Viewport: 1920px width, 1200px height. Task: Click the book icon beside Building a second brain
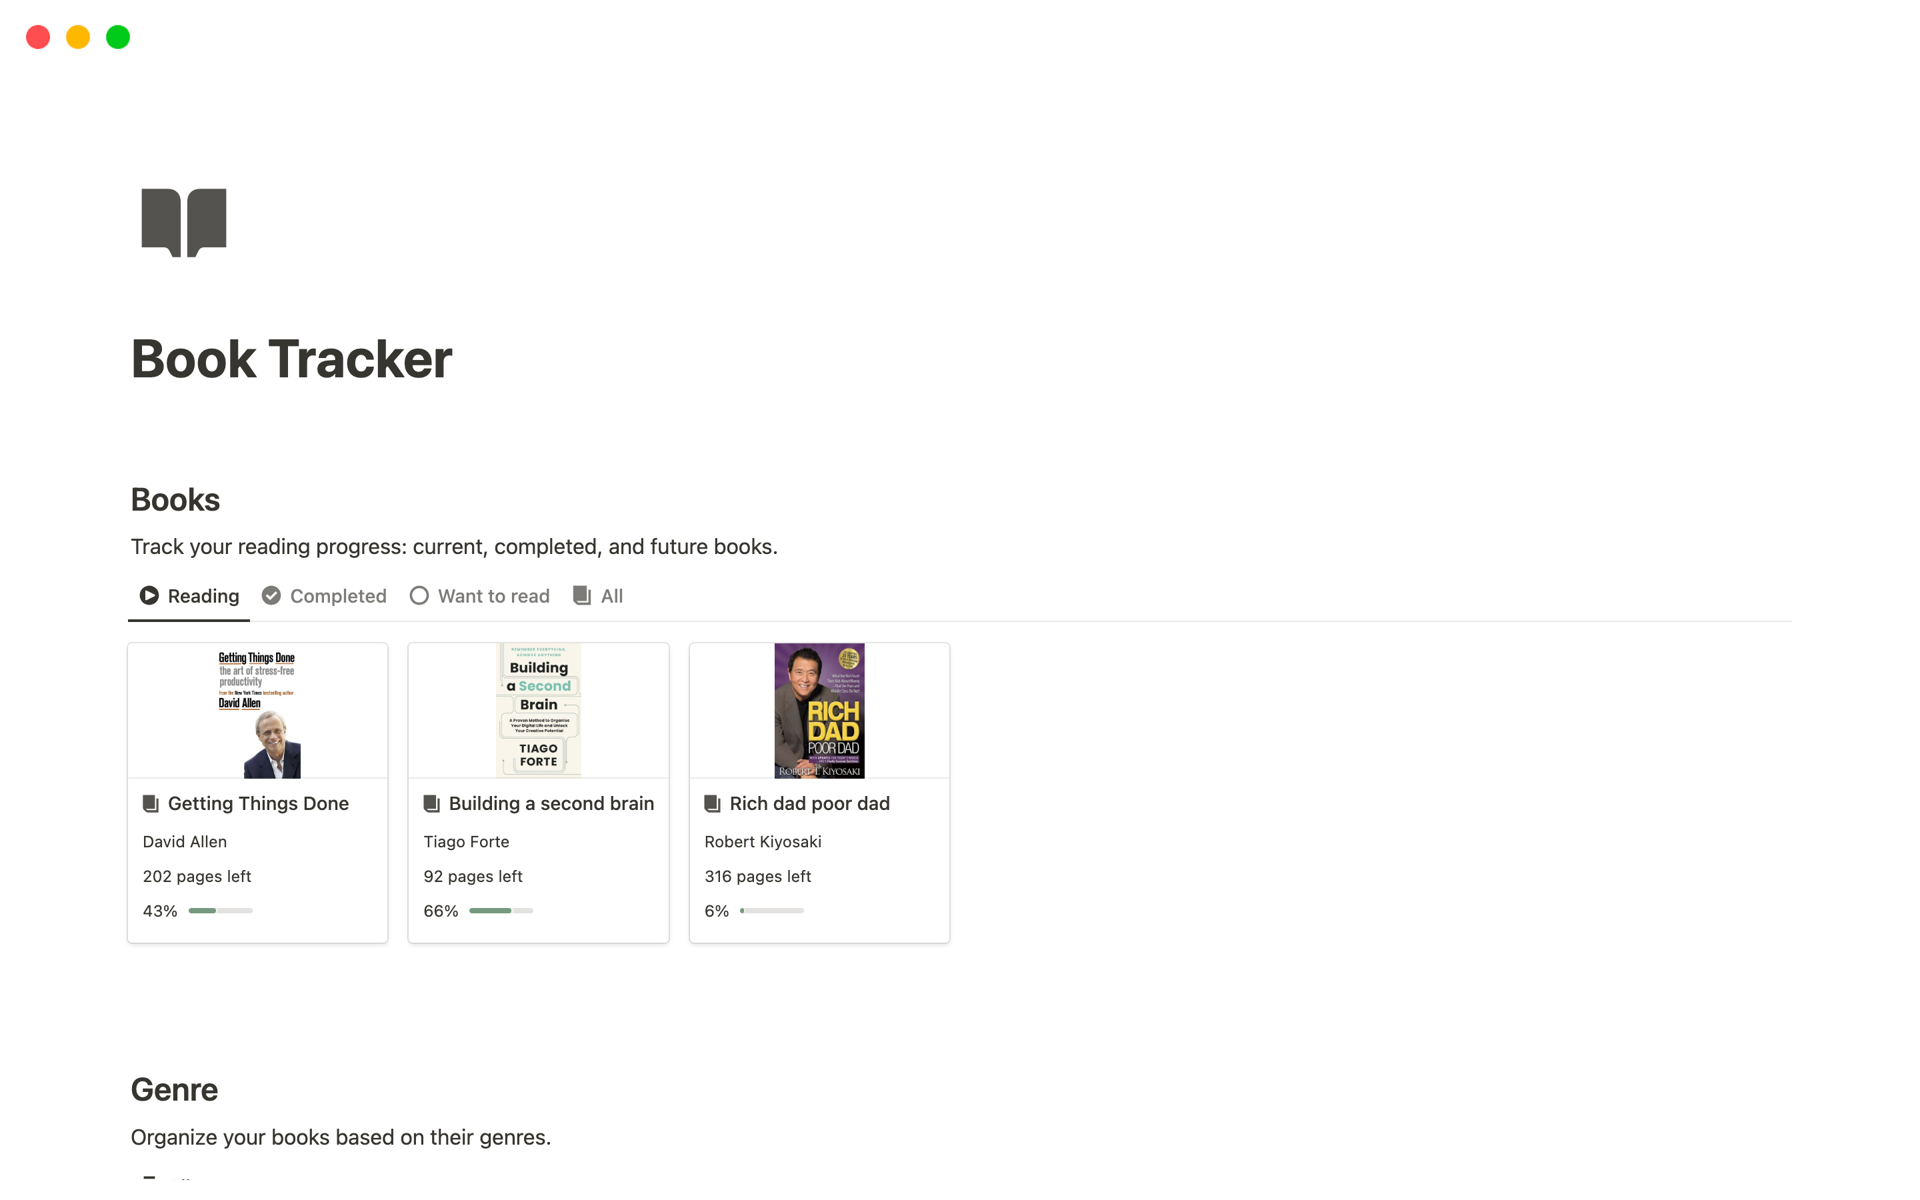(432, 803)
